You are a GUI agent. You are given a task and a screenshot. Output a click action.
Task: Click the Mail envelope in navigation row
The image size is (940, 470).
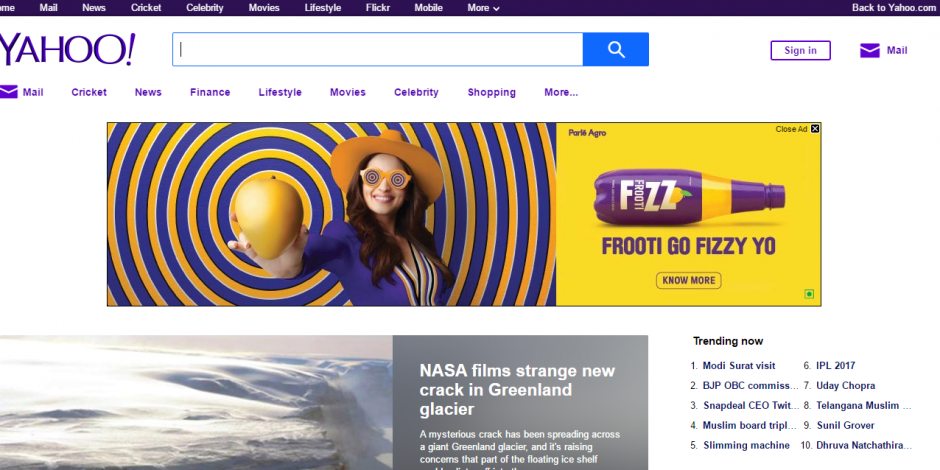(x=8, y=92)
